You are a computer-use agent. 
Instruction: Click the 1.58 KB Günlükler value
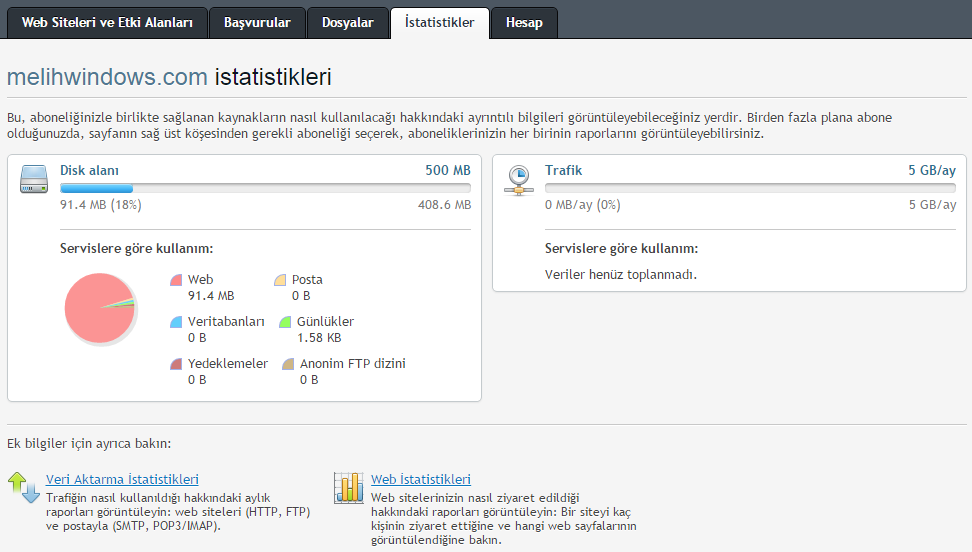319,338
